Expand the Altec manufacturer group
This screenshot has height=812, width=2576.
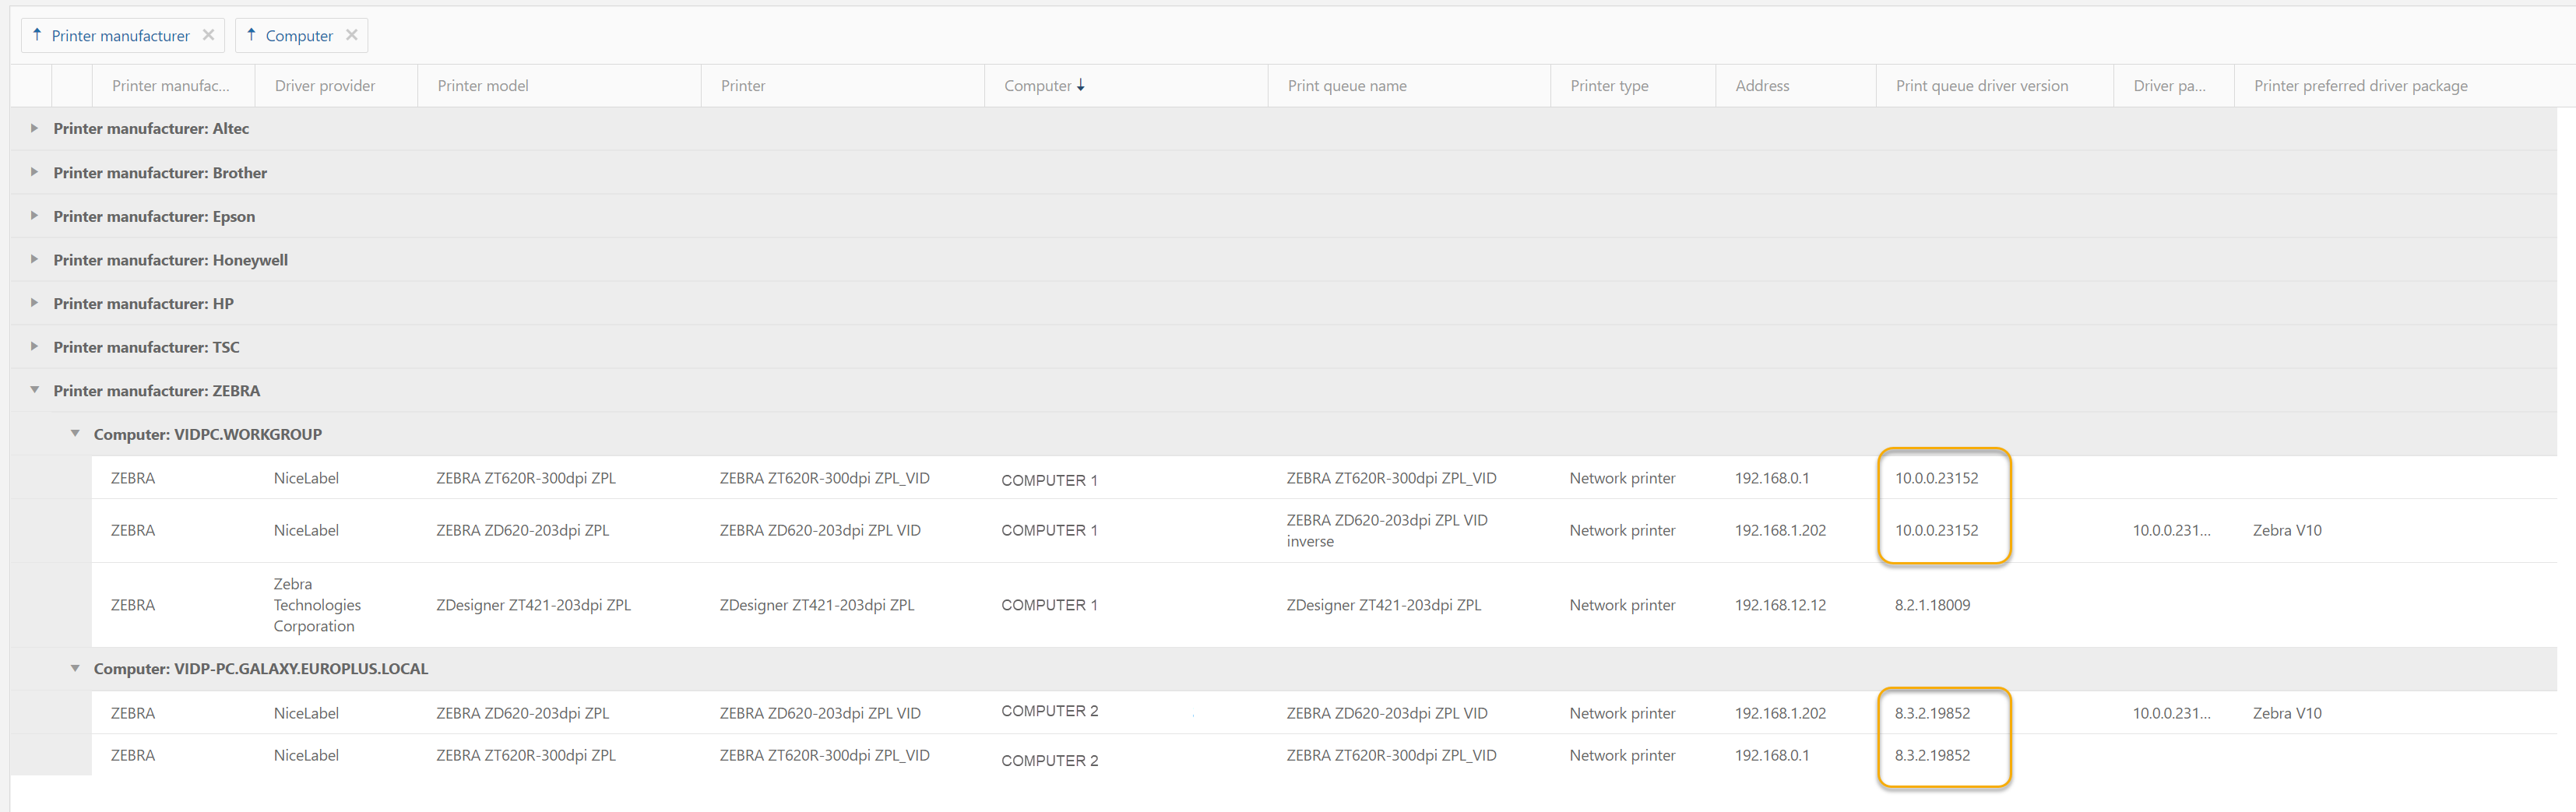tap(34, 129)
